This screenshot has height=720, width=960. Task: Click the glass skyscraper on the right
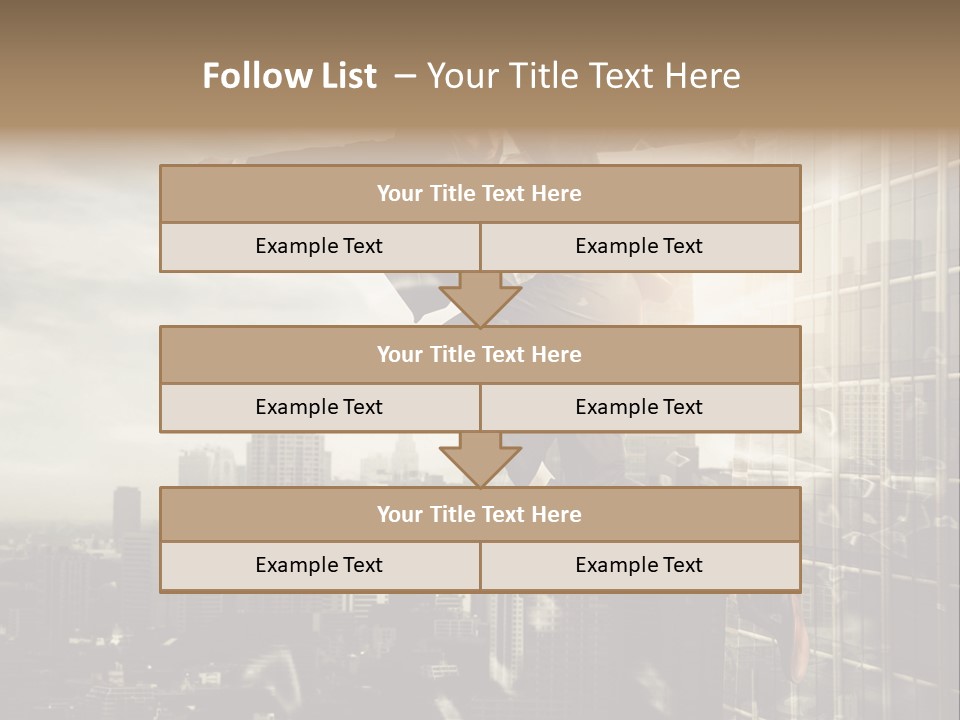pyautogui.click(x=880, y=400)
